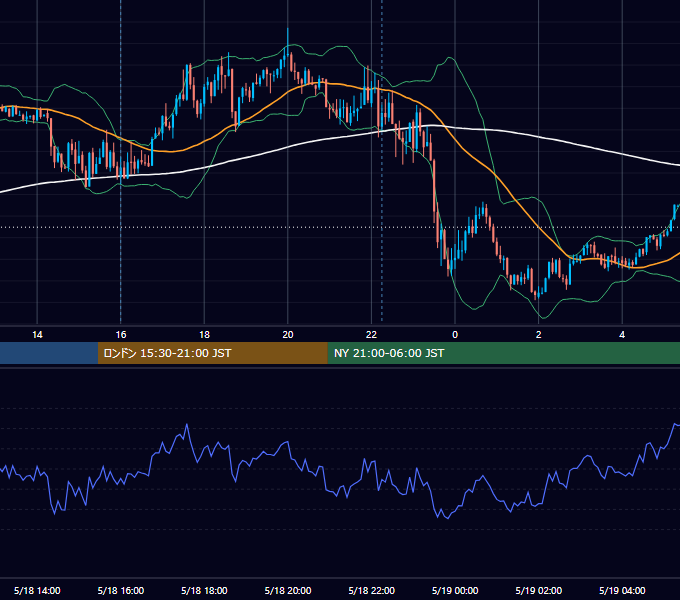This screenshot has height=600, width=680.
Task: Select the ロンドン 15:30-21:00 JST session bar
Action: 212,353
